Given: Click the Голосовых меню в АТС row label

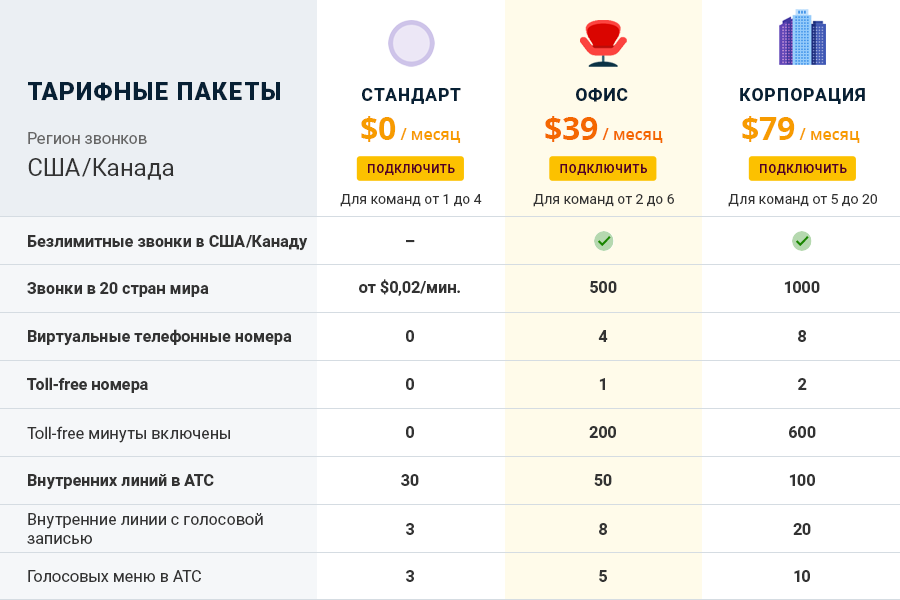Looking at the screenshot, I should coord(114,577).
